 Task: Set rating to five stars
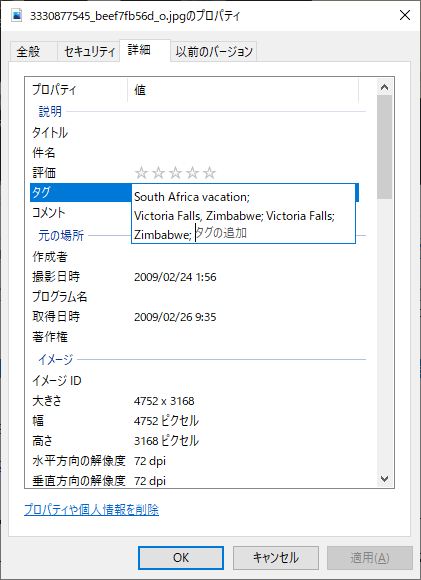pyautogui.click(x=209, y=173)
